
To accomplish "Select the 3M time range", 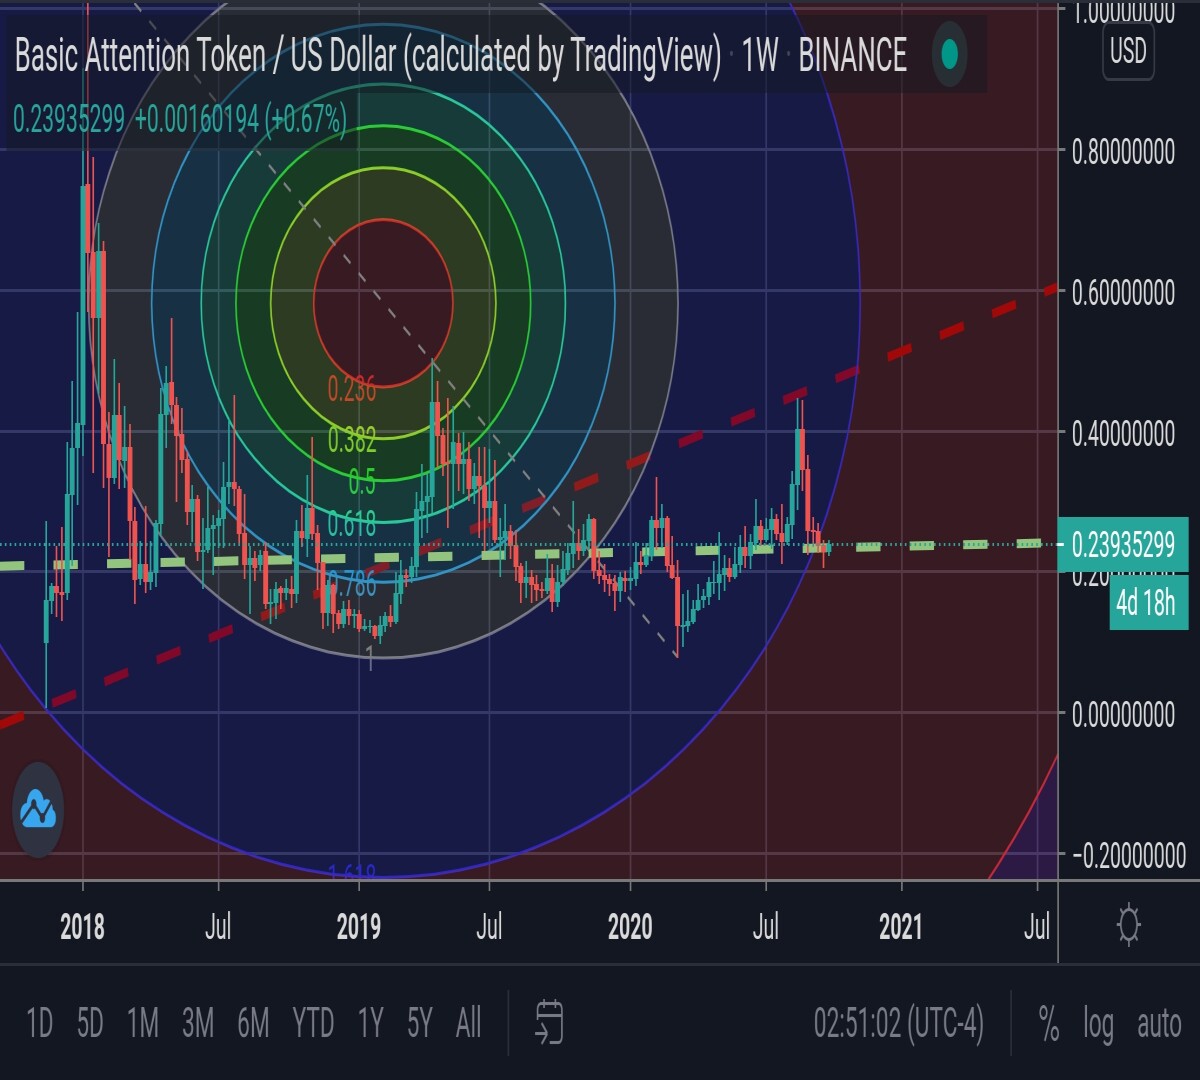I will 198,1023.
